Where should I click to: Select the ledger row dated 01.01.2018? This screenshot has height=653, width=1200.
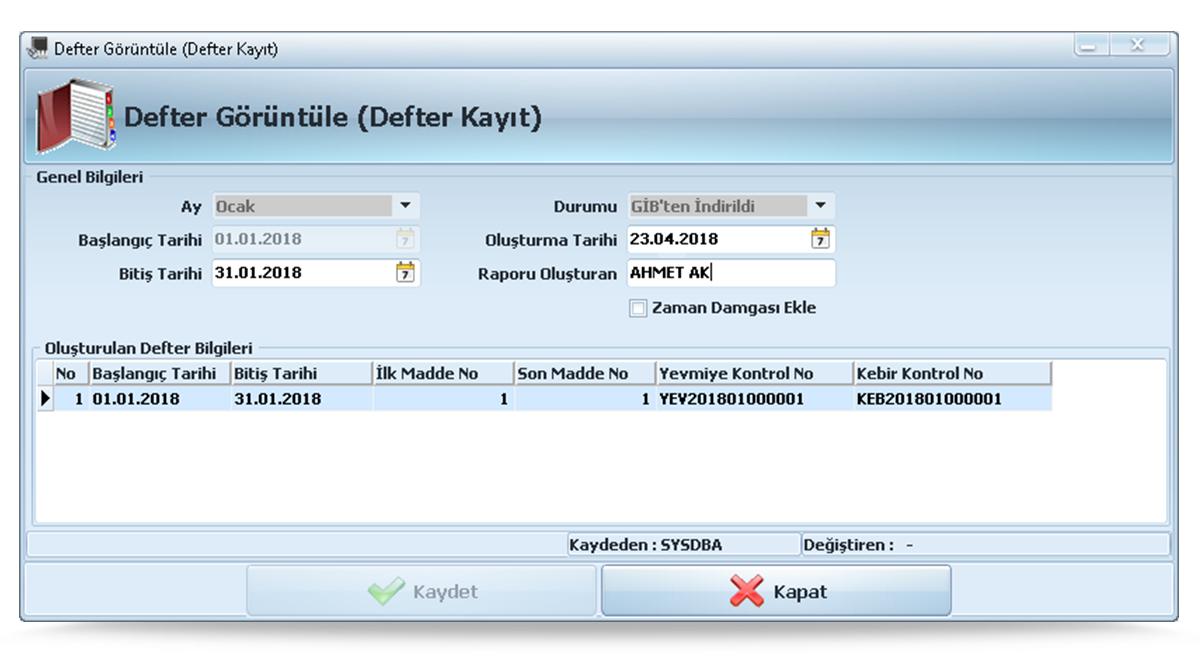click(x=400, y=398)
